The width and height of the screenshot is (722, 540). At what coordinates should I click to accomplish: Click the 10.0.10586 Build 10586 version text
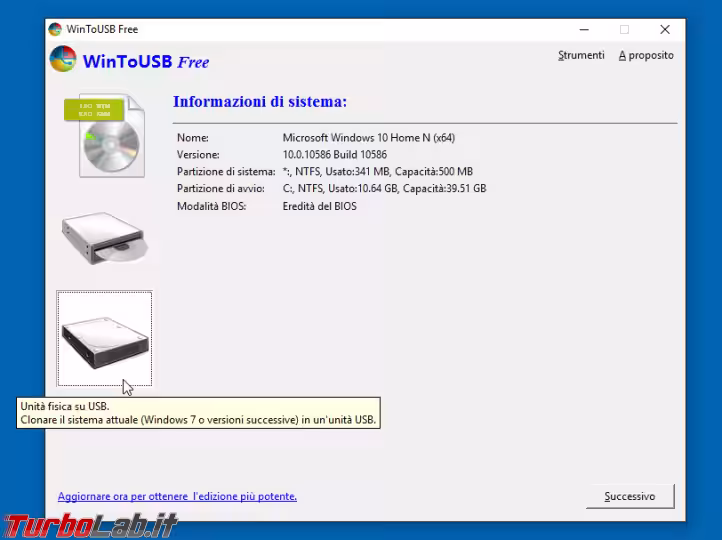tap(335, 155)
